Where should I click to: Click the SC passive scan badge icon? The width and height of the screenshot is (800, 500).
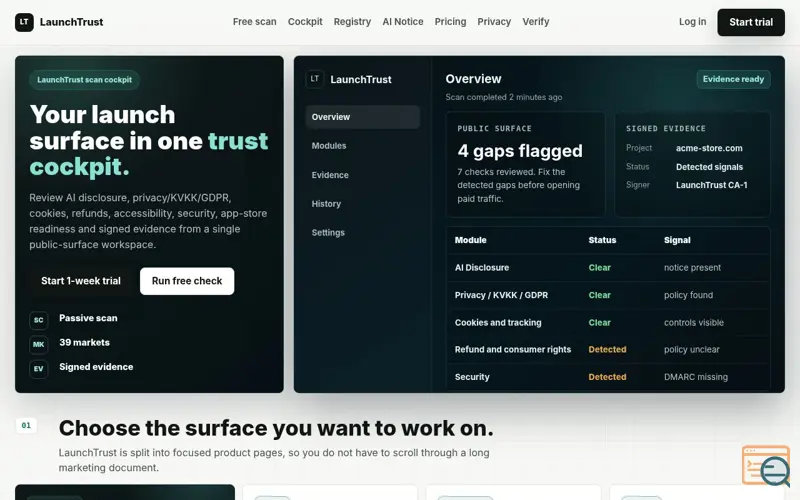coord(38,320)
